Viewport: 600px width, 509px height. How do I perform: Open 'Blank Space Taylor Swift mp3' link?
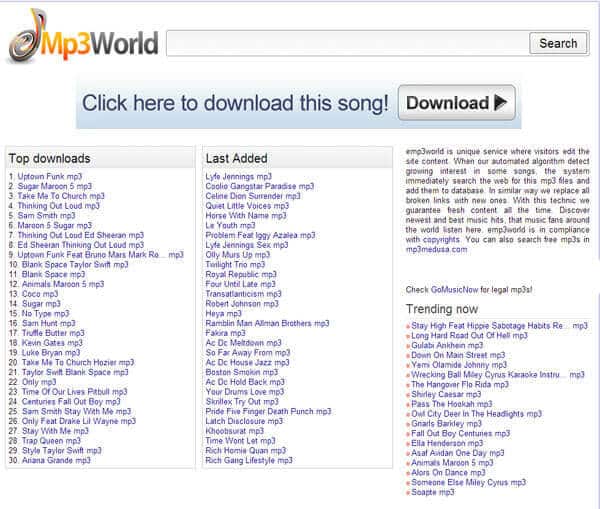tap(75, 264)
